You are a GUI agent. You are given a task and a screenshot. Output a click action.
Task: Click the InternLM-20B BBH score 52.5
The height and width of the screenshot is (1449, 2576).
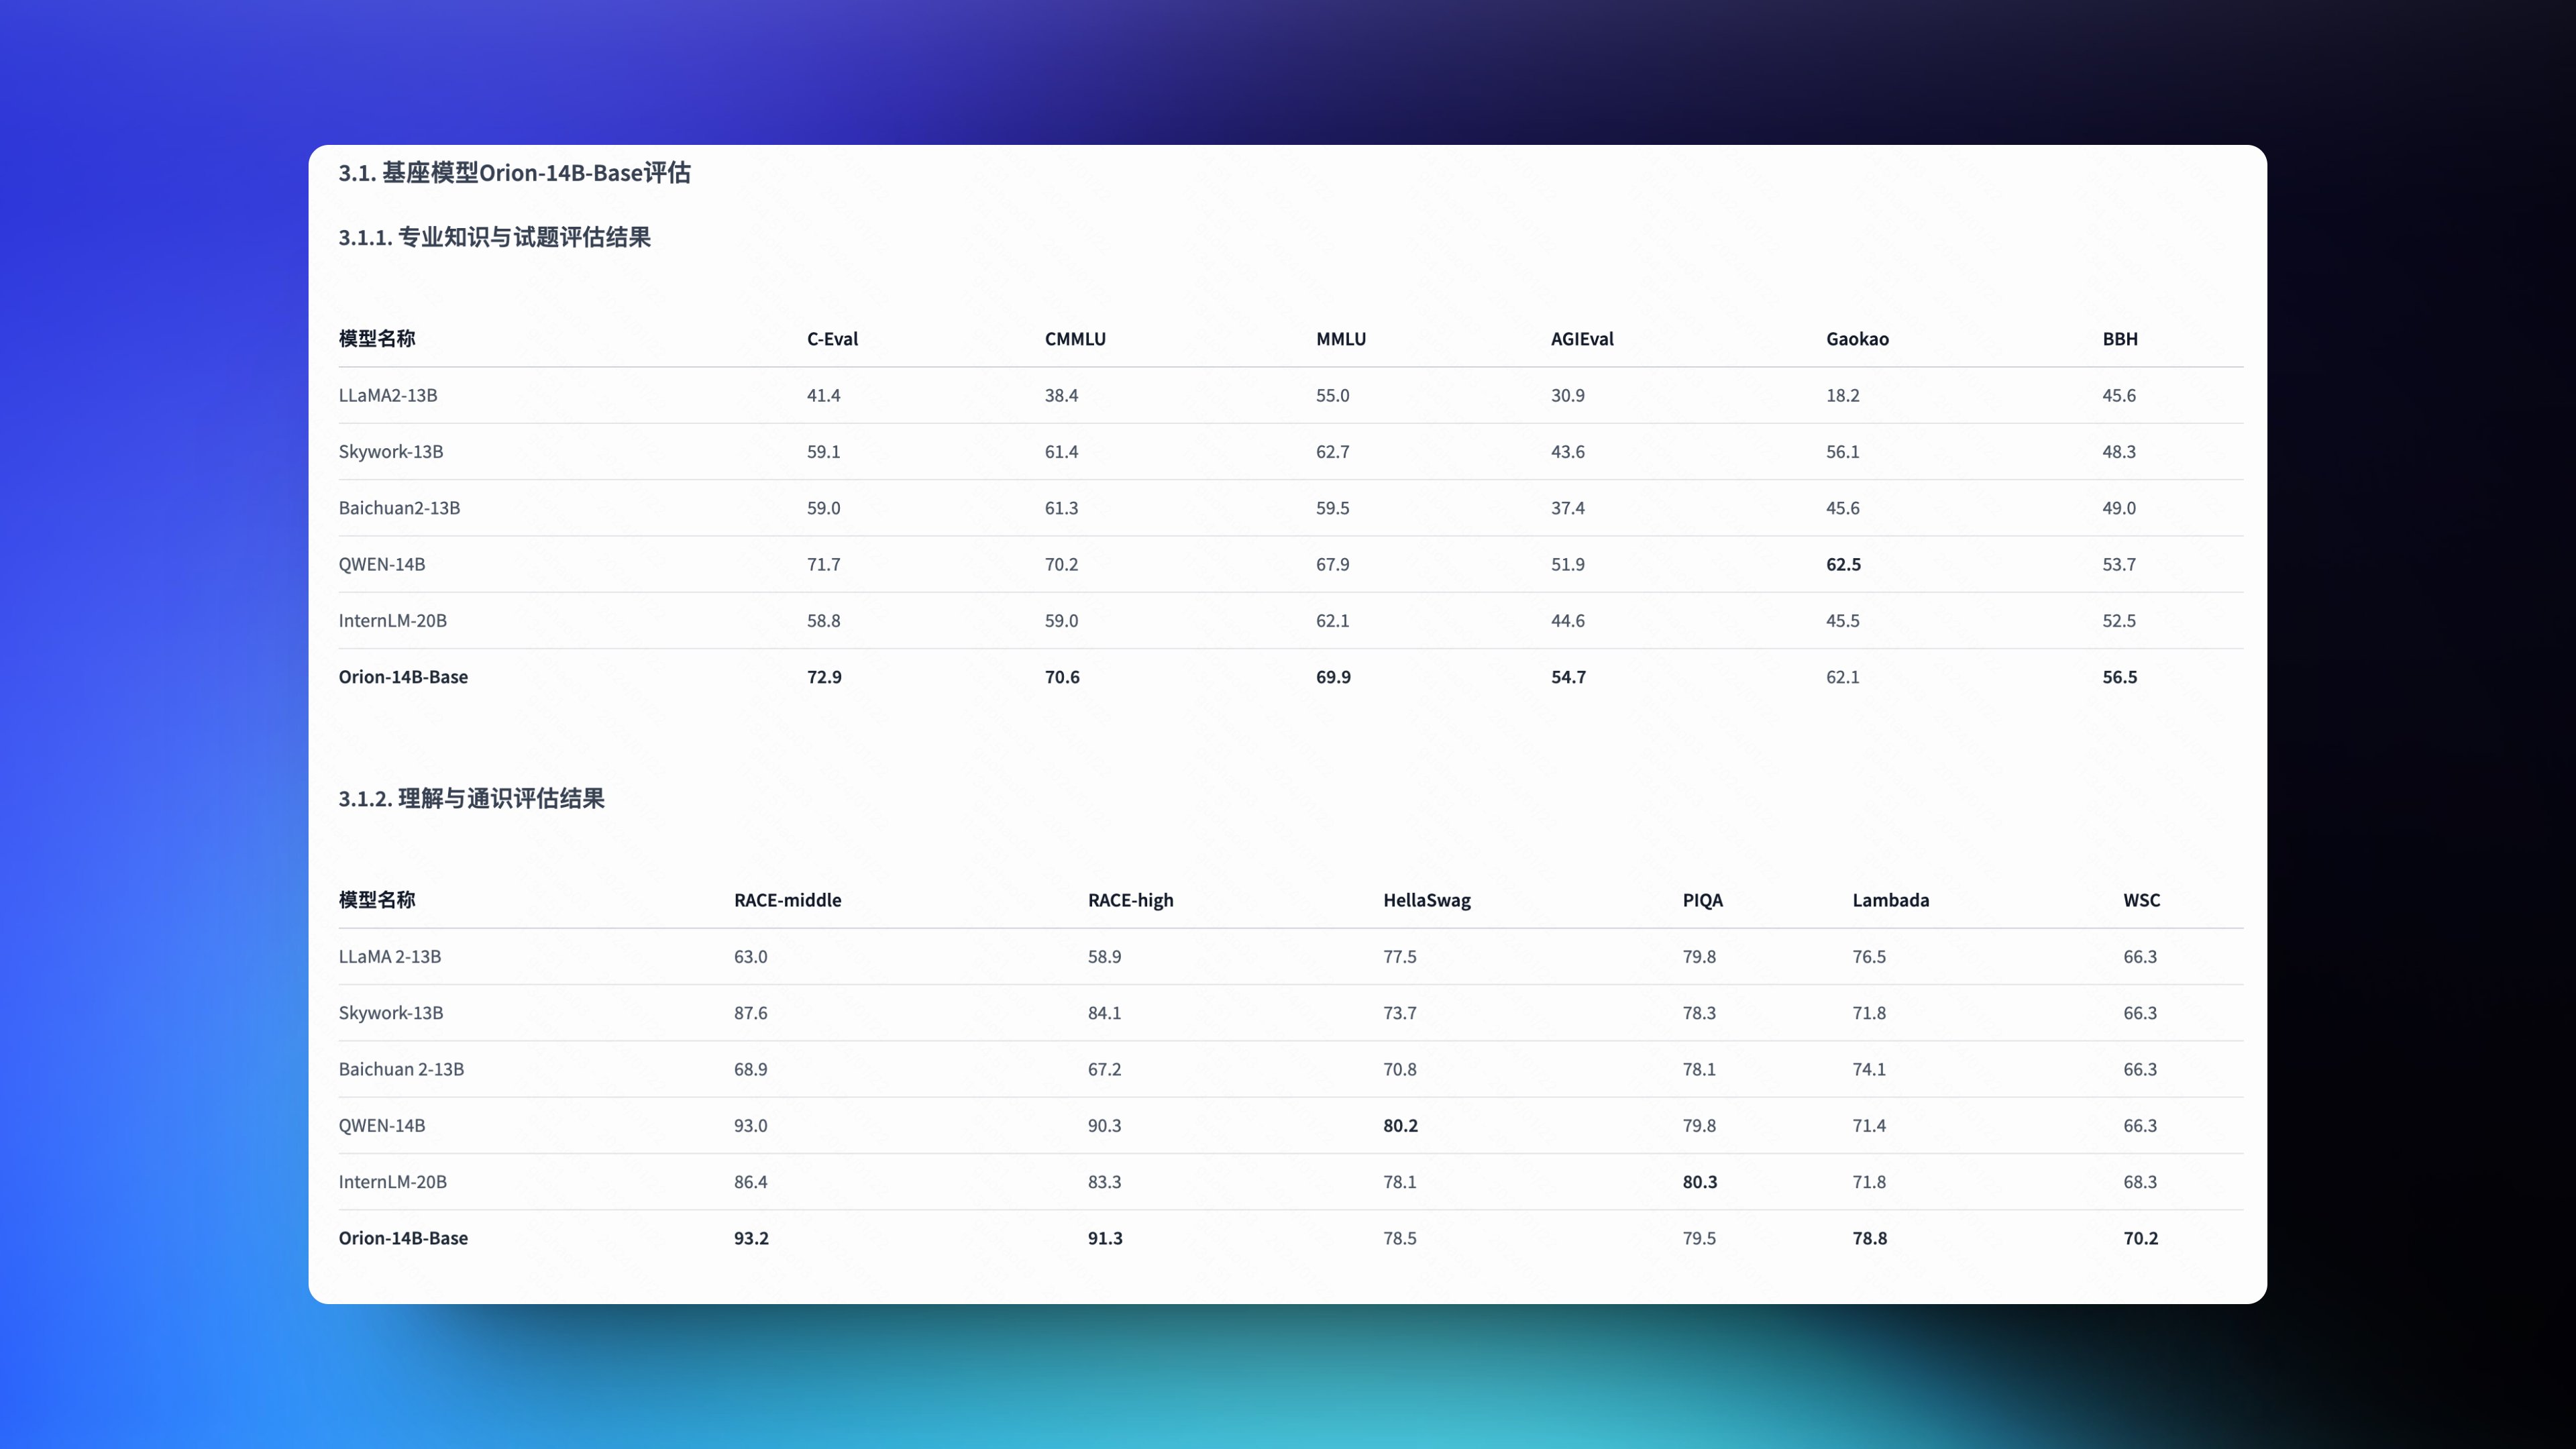click(x=2118, y=621)
